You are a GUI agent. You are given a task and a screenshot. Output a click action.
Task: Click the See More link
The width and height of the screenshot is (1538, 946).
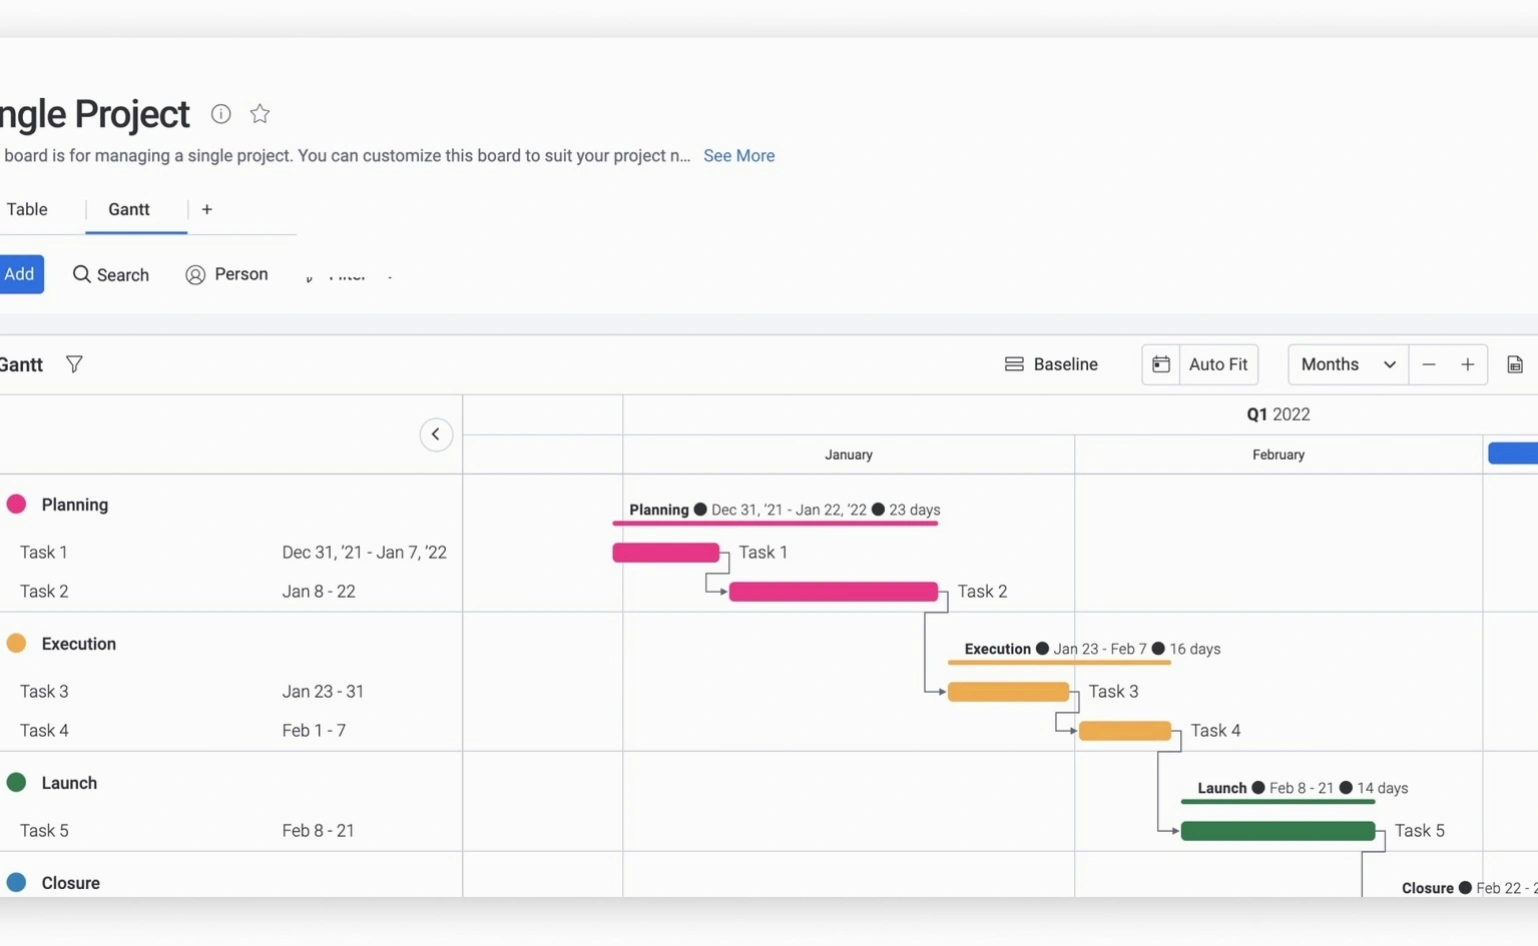coord(738,155)
